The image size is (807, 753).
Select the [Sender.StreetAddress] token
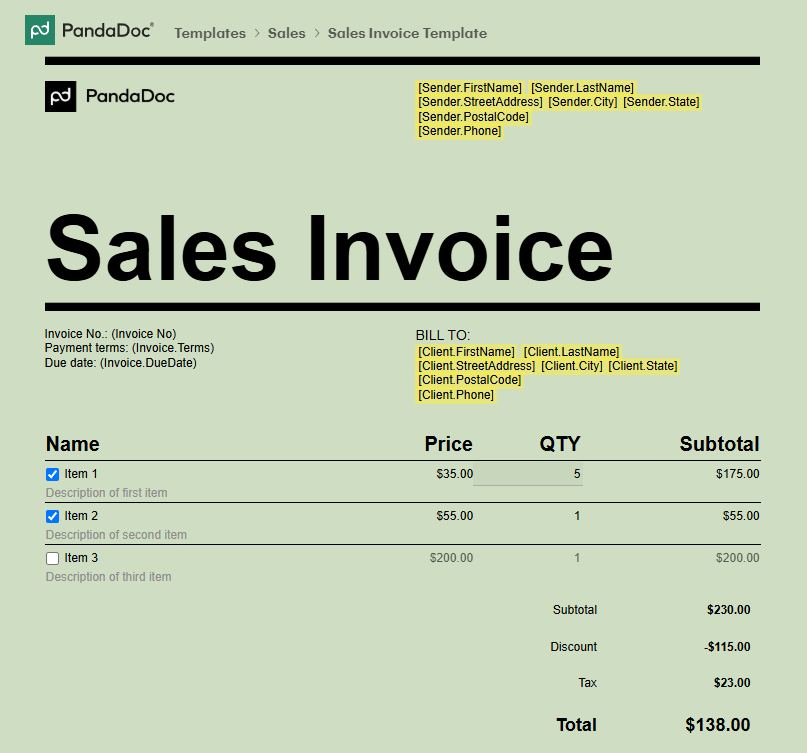(x=480, y=102)
